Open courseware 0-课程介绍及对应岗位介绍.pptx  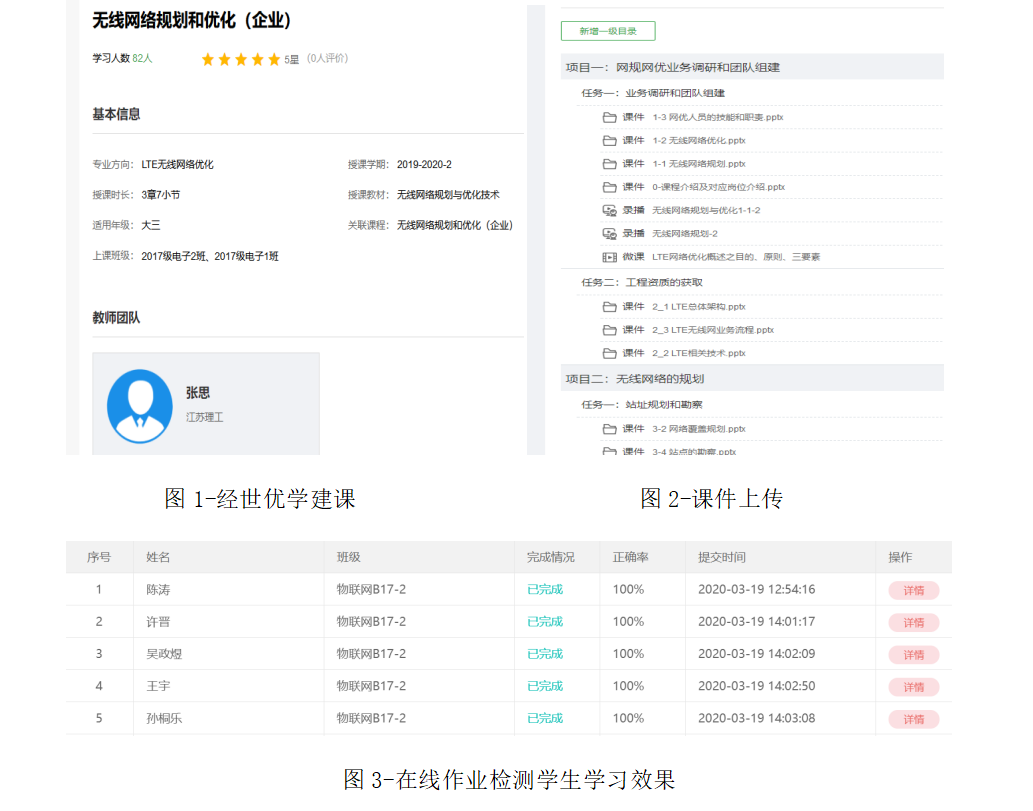pyautogui.click(x=718, y=187)
